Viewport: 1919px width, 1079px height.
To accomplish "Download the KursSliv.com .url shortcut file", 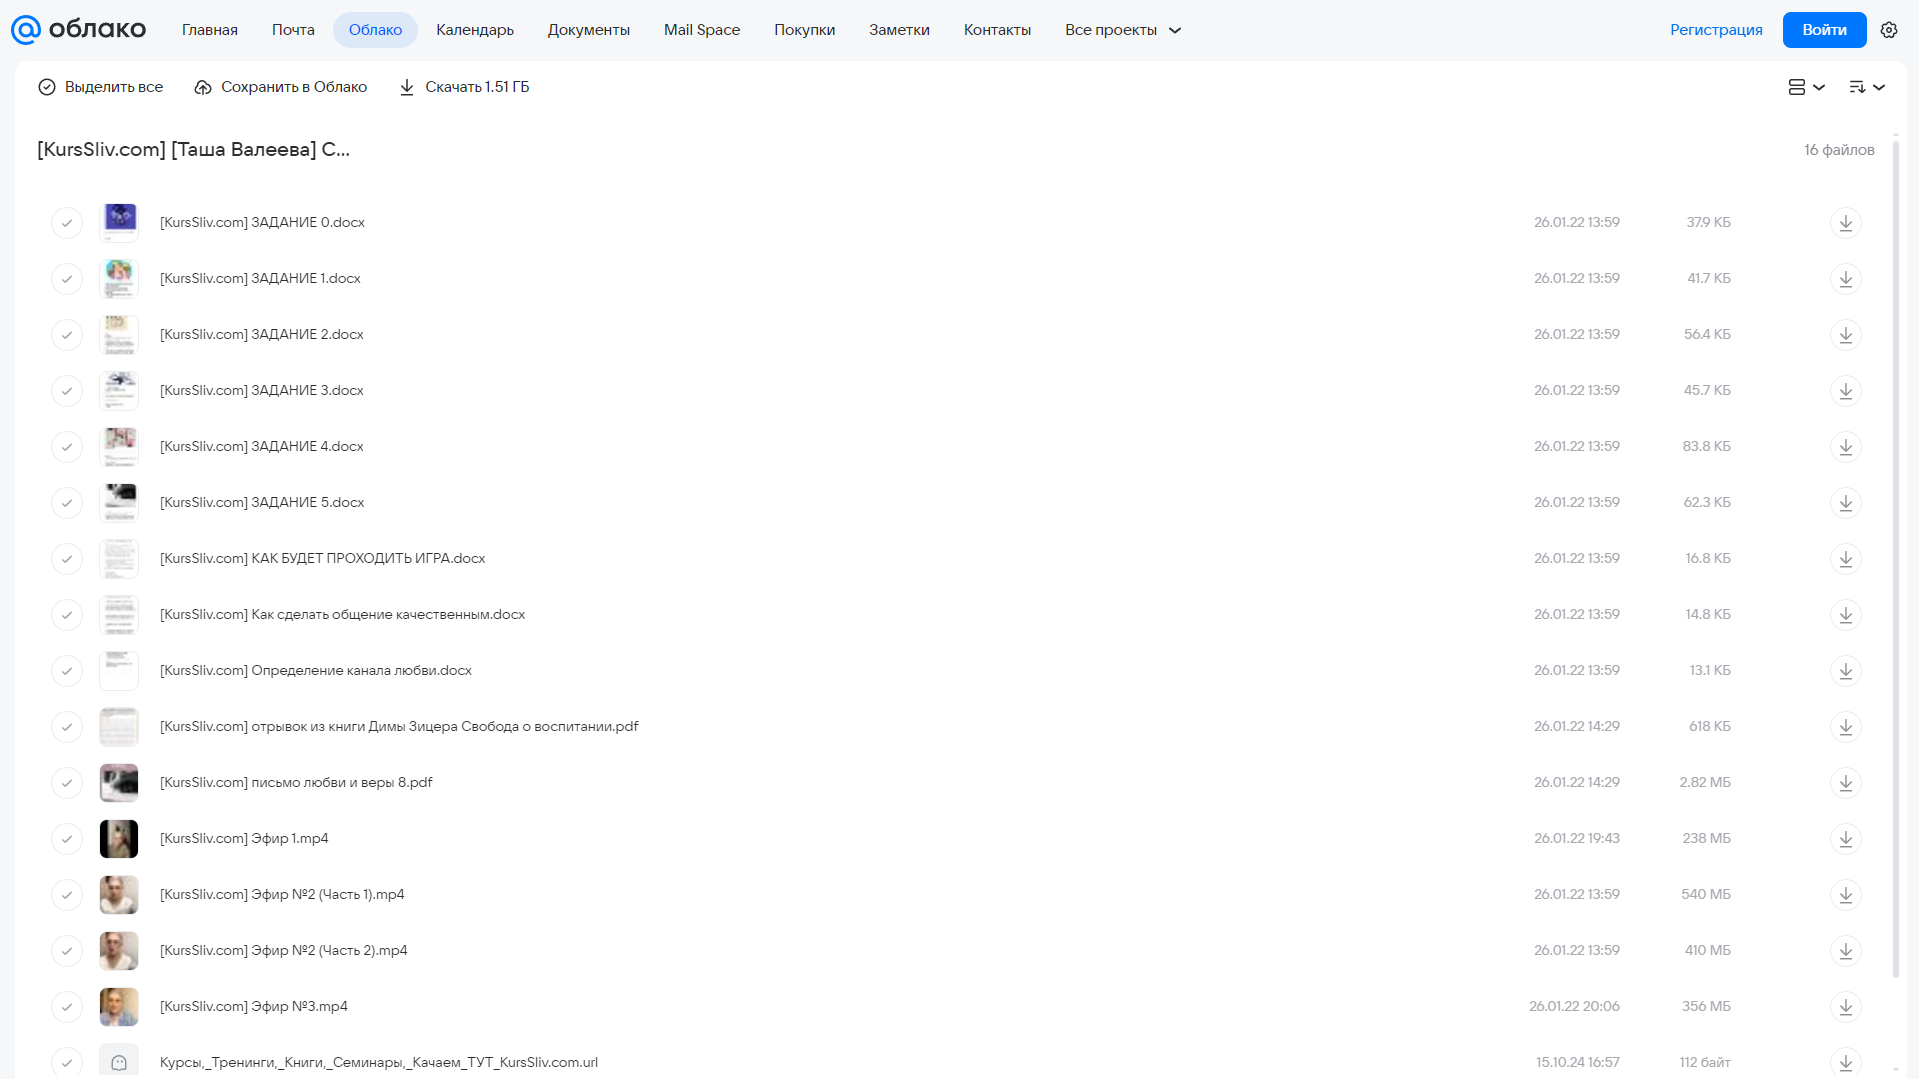I will click(1845, 1062).
